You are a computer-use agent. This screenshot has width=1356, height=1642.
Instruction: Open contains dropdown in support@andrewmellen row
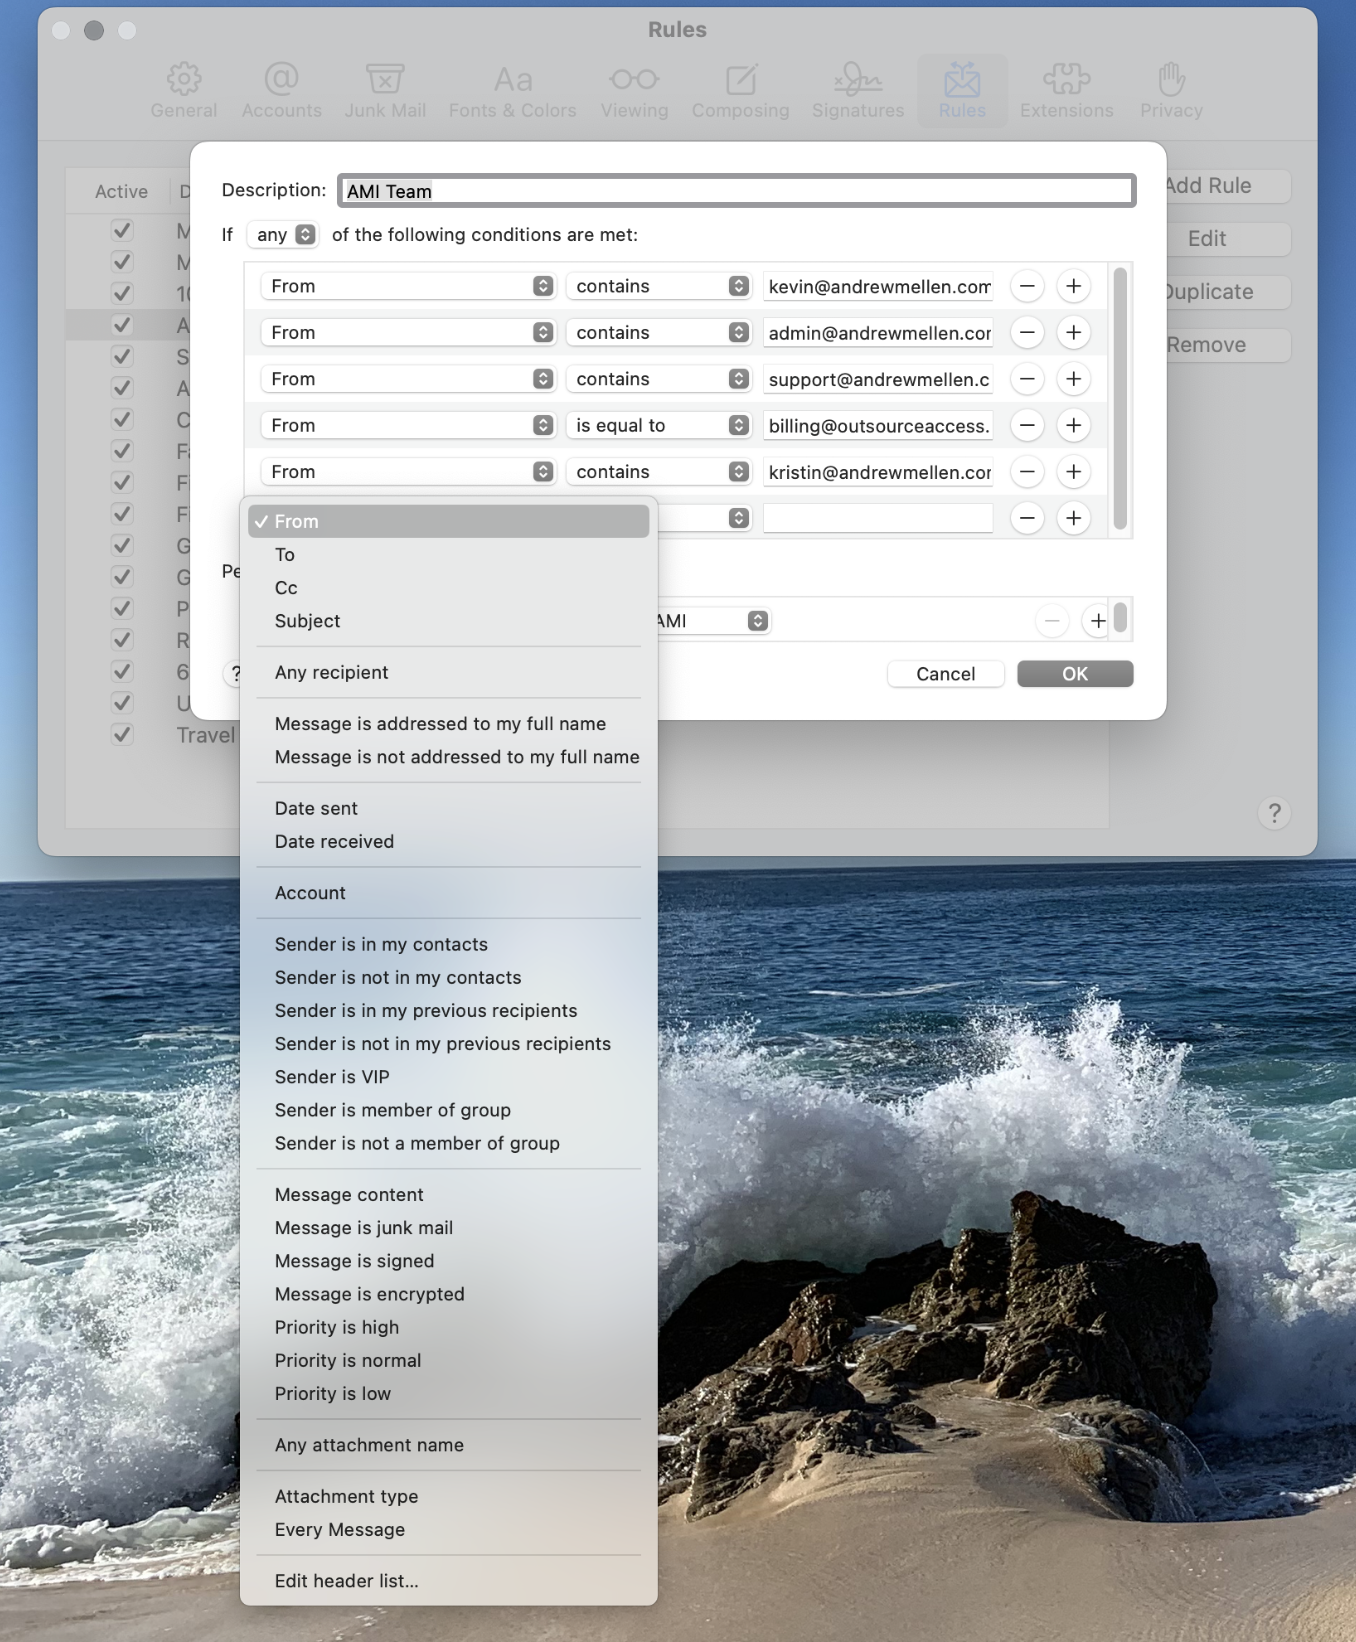[658, 379]
